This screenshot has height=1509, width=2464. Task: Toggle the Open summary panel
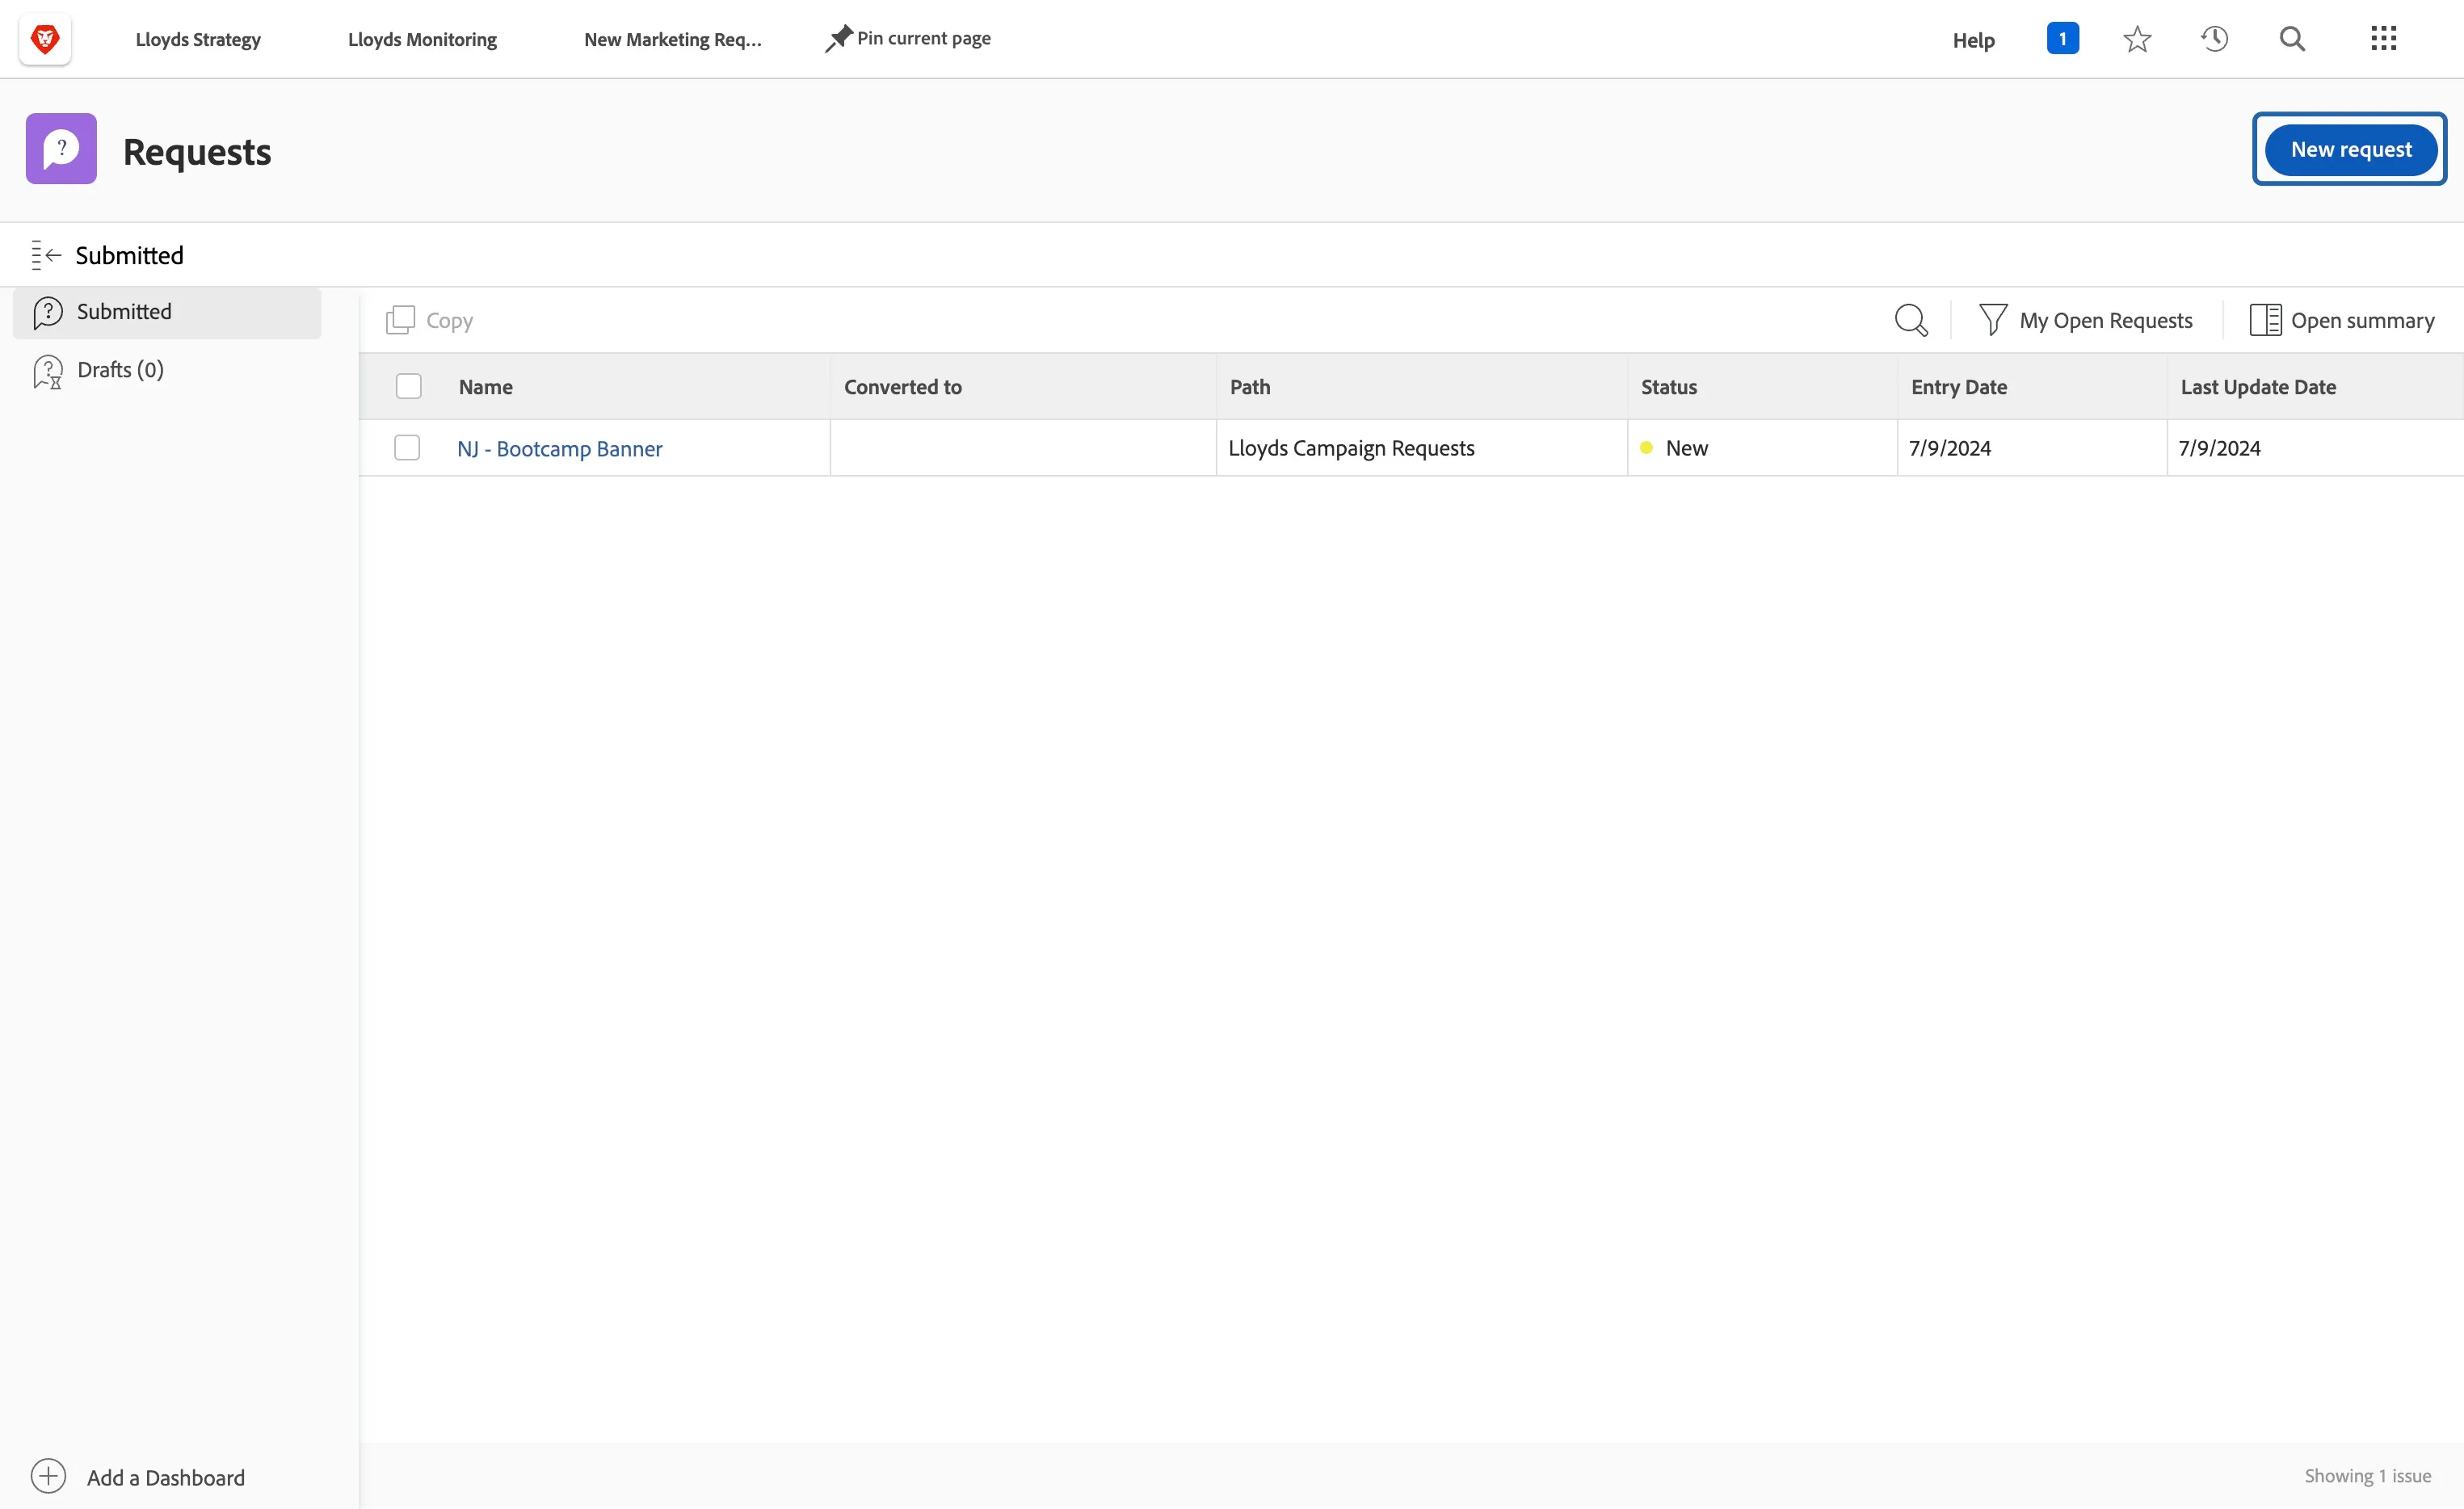point(2342,320)
